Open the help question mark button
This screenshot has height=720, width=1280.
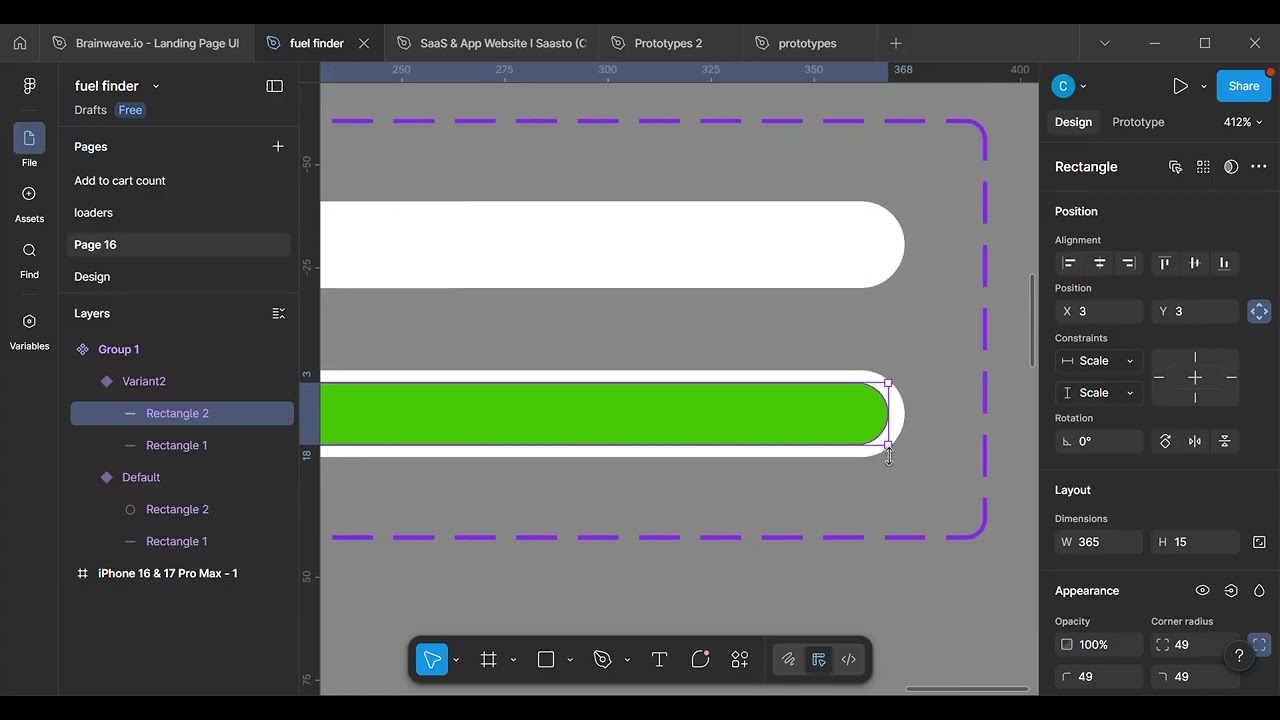point(1239,656)
